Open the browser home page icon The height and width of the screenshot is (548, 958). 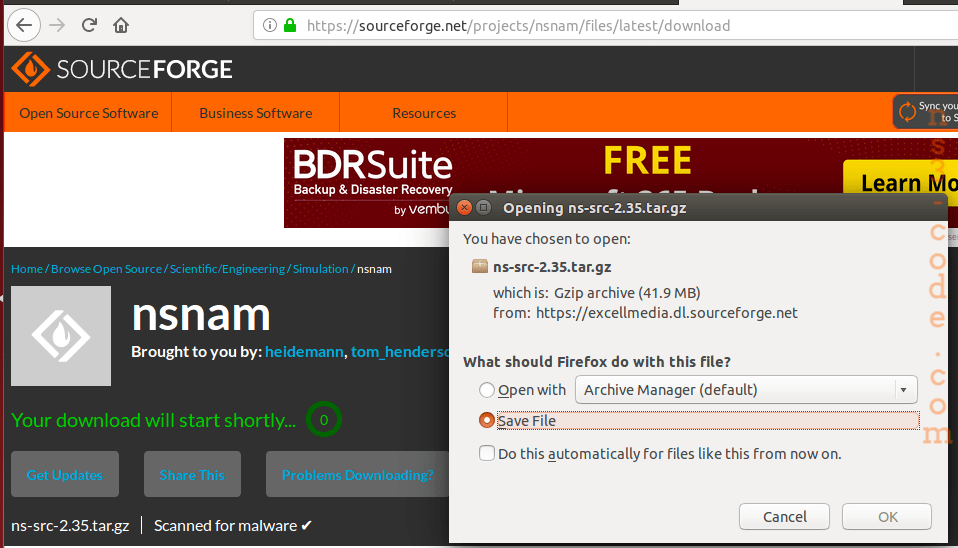(x=121, y=25)
